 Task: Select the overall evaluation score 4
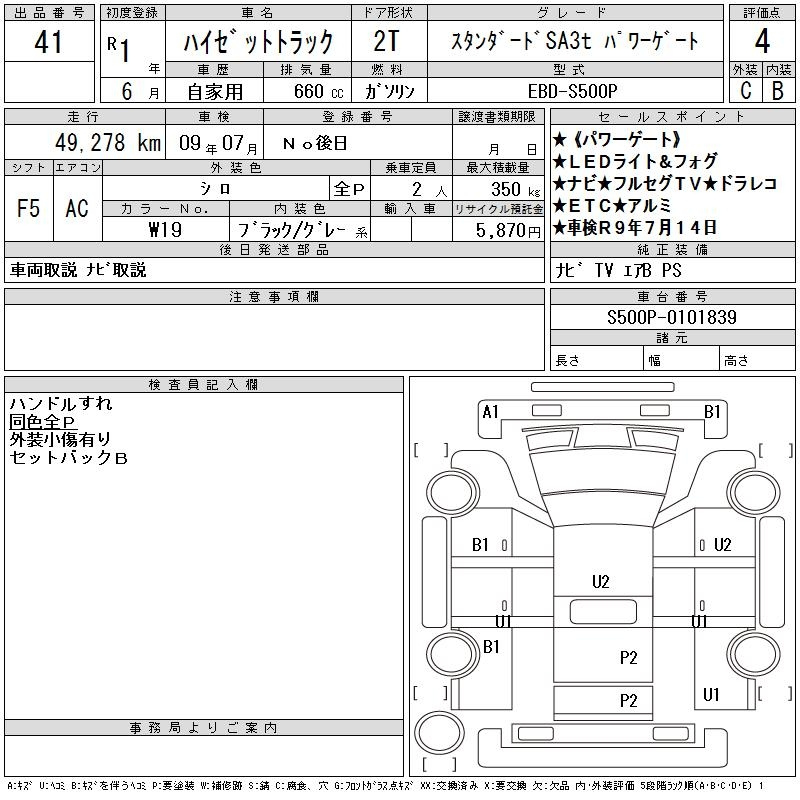coord(762,41)
